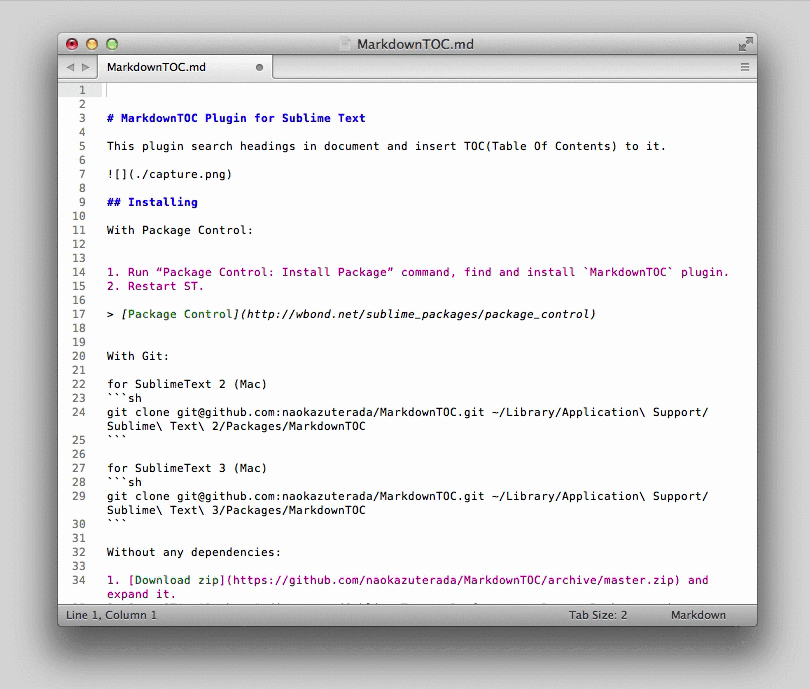Screen dimensions: 810x689
Task: Click 'for SublimeText 2 (Mac)' line
Action: pos(186,384)
